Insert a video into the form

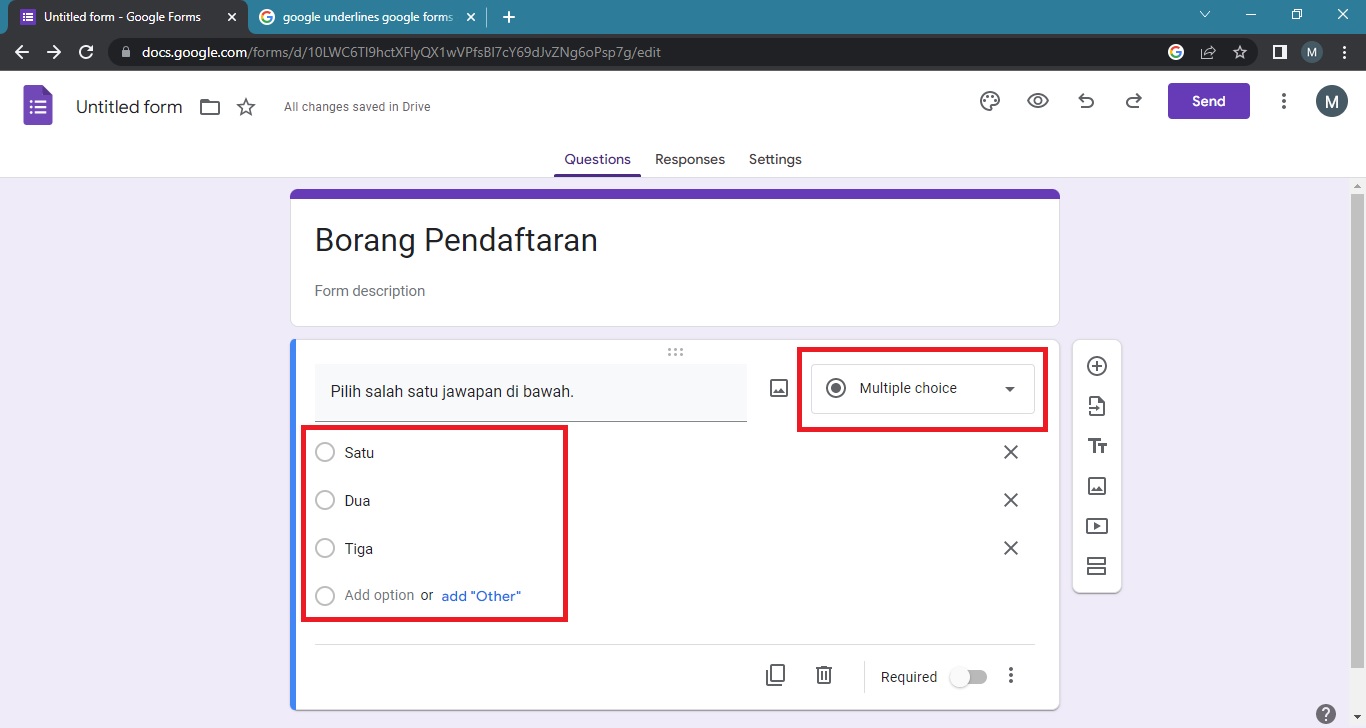coord(1097,525)
